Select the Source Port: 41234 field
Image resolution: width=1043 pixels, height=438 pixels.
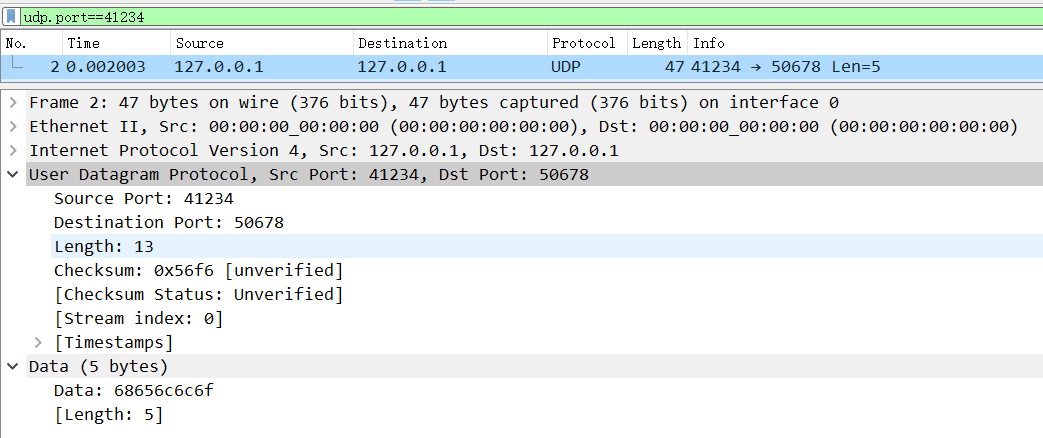click(143, 198)
